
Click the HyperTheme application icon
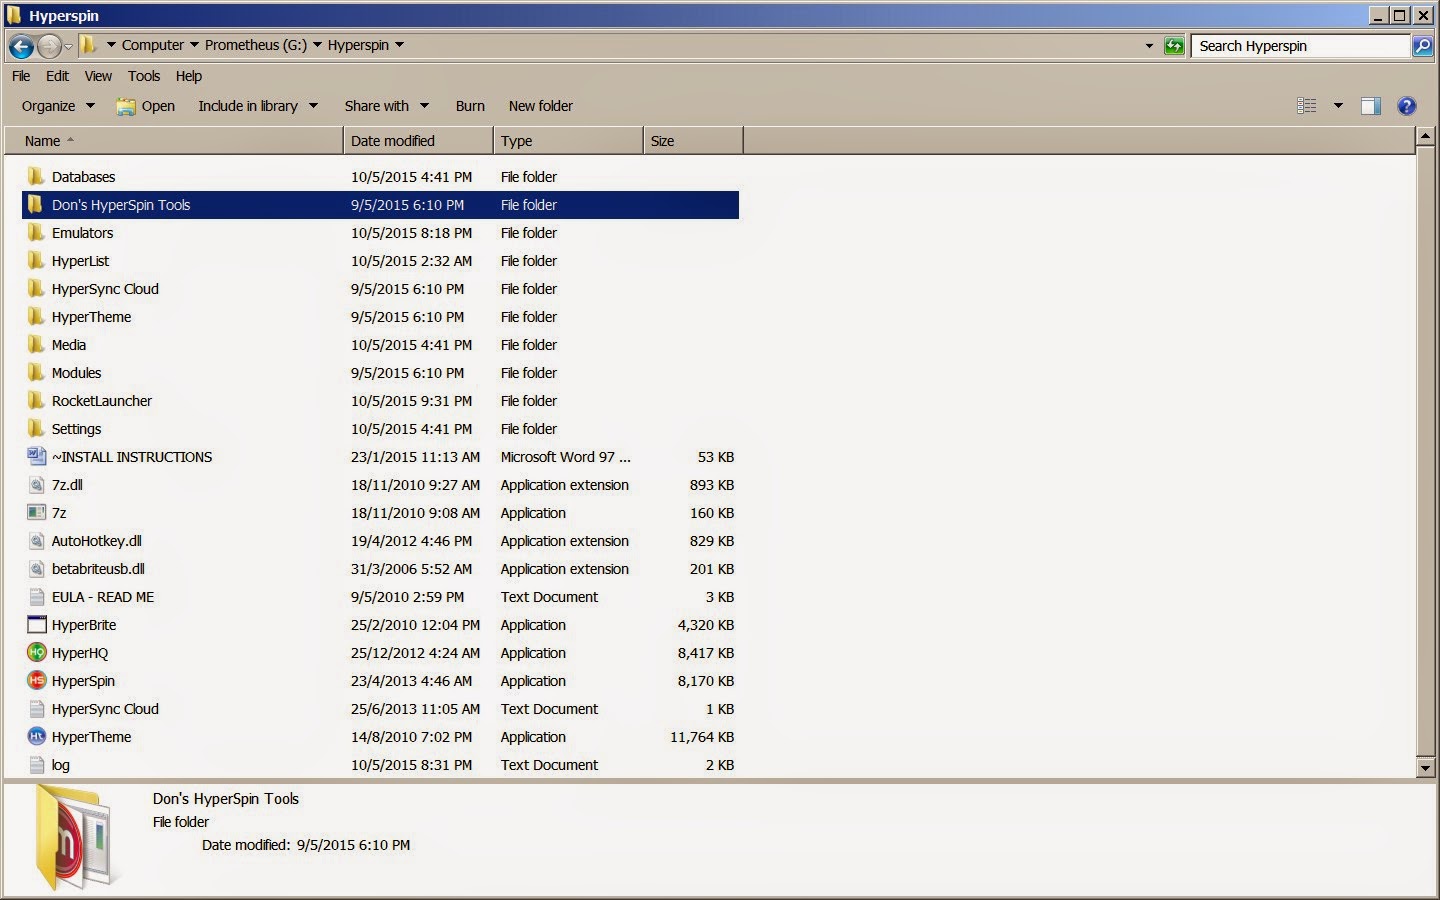click(x=36, y=737)
